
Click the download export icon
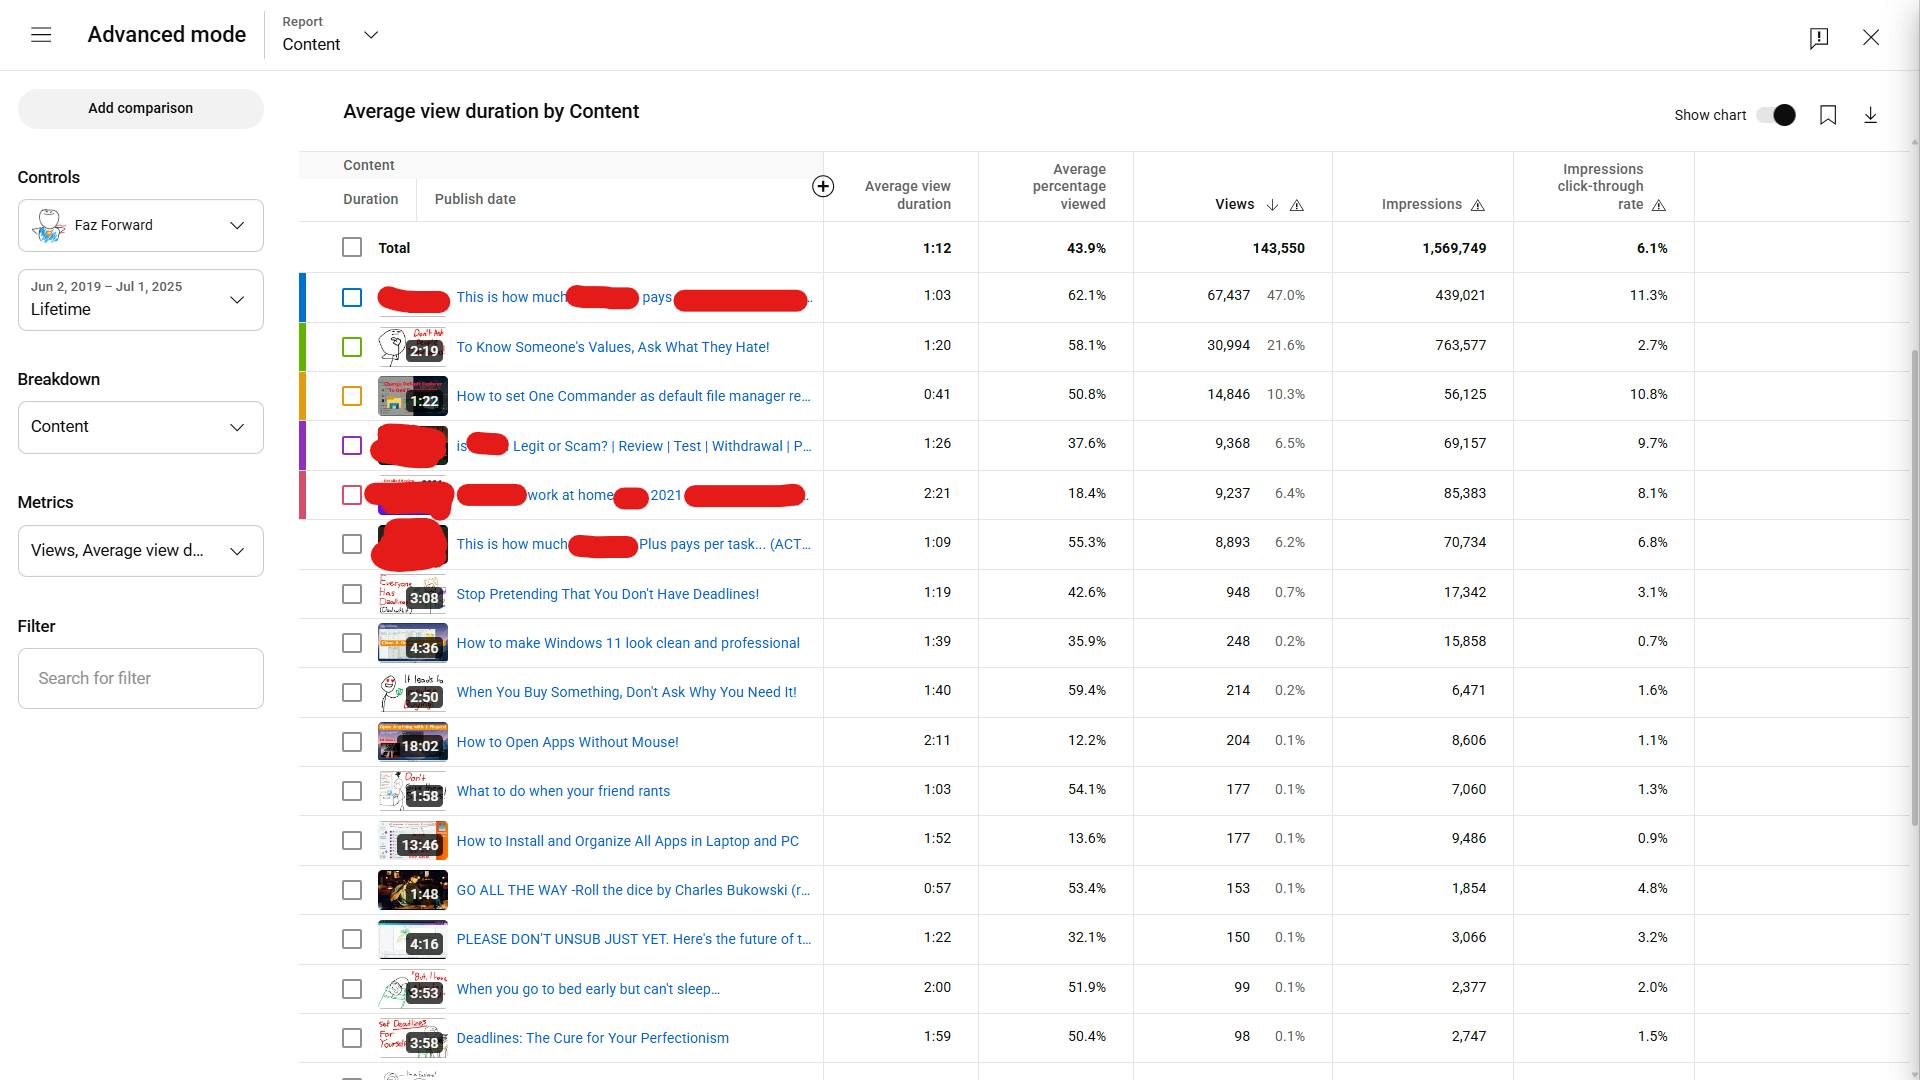click(x=1870, y=115)
